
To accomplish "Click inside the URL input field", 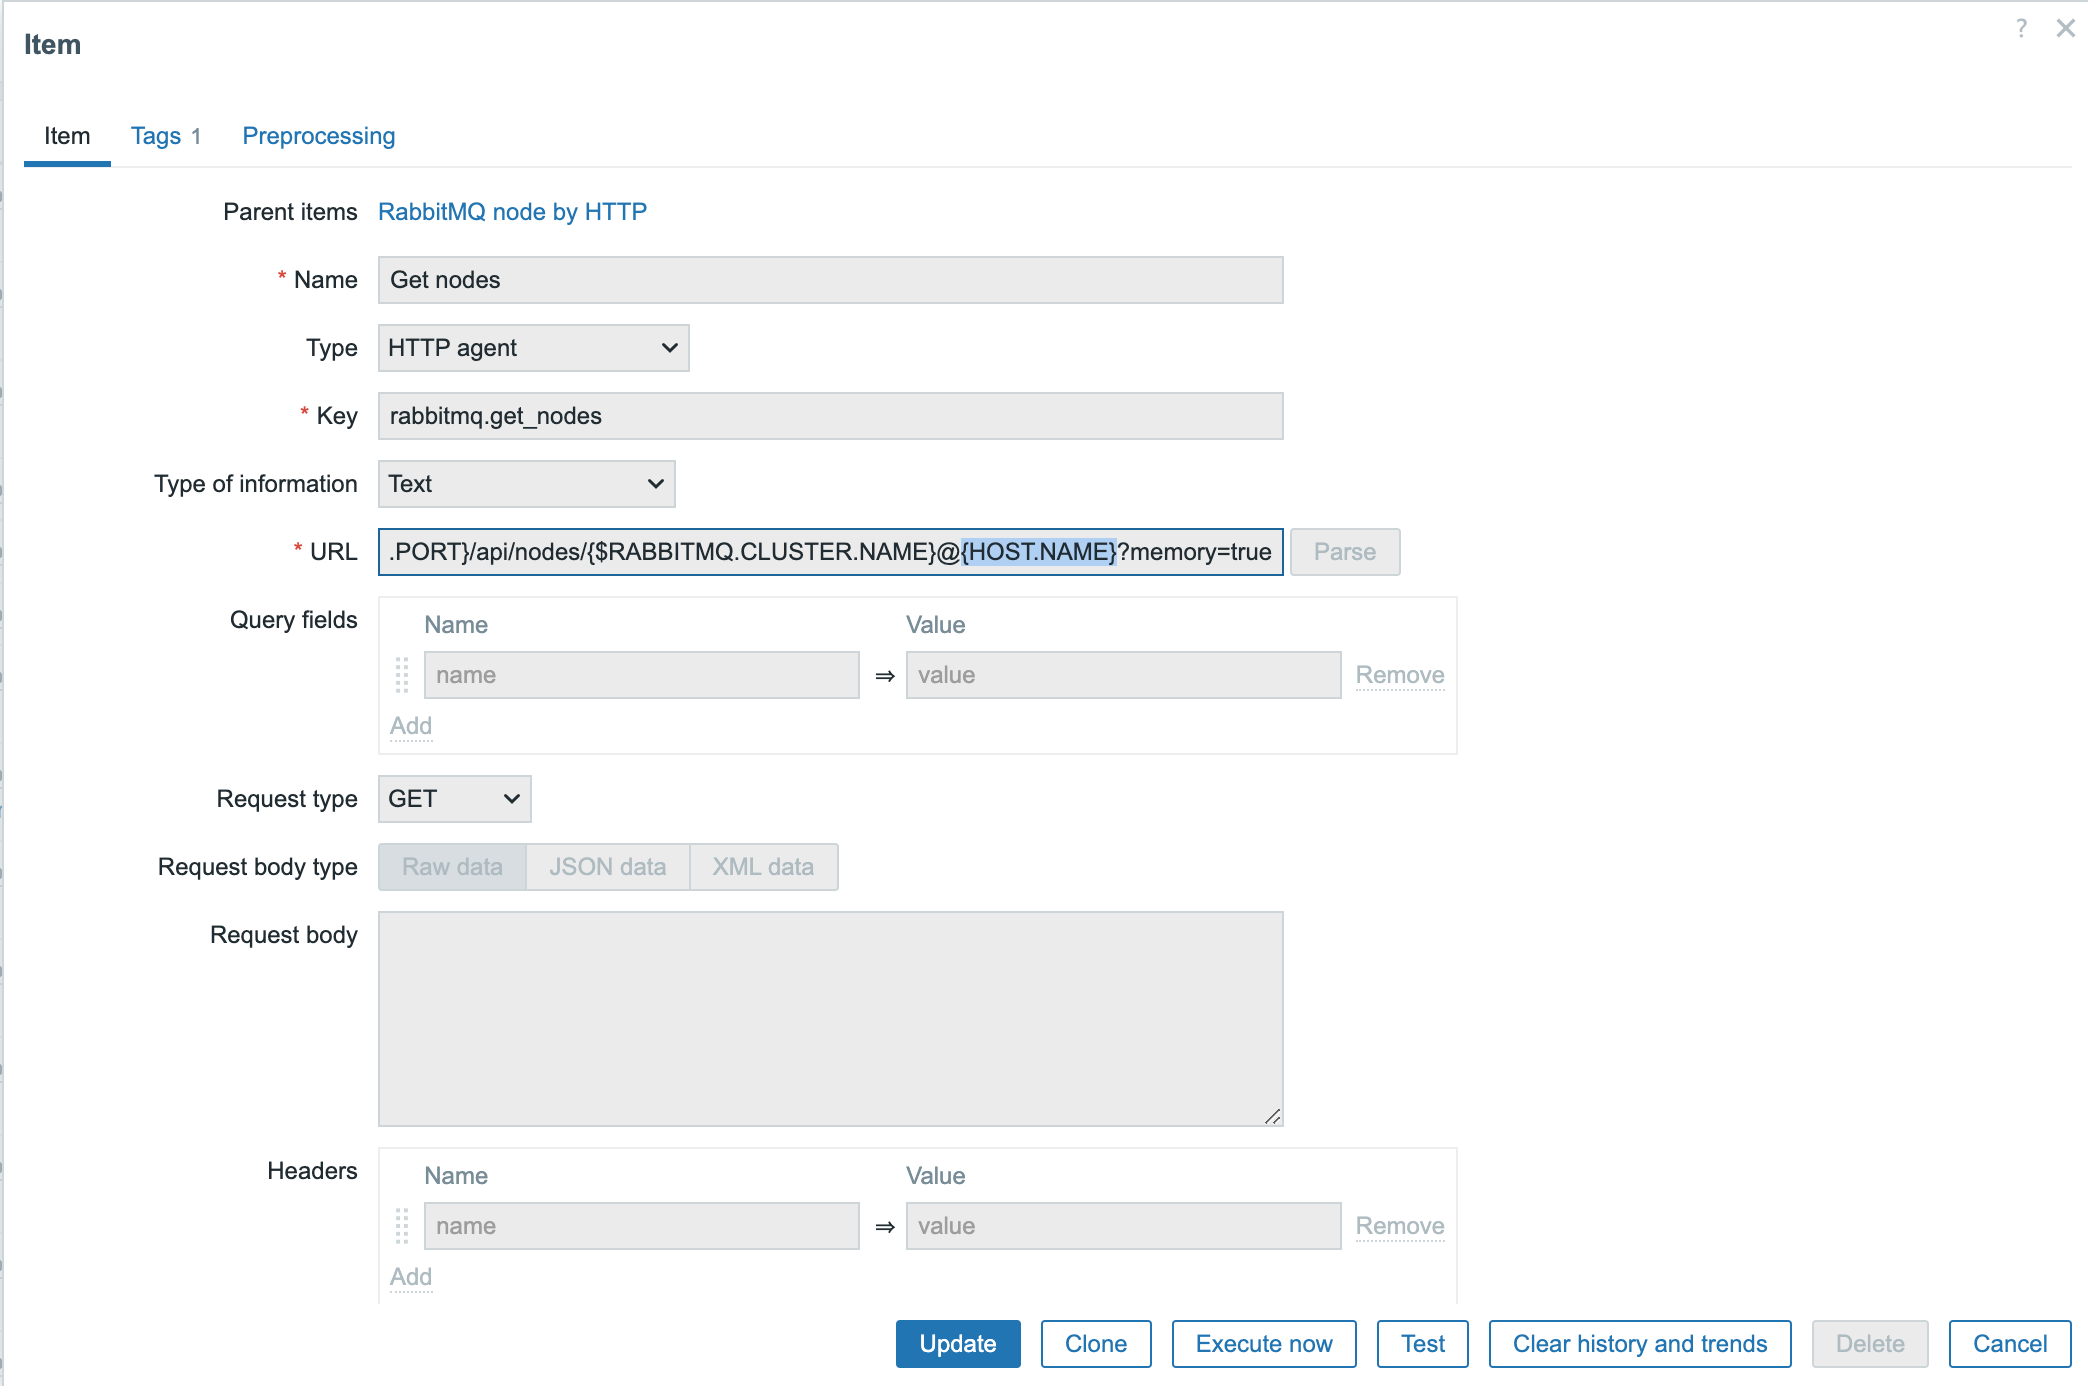I will (x=830, y=552).
